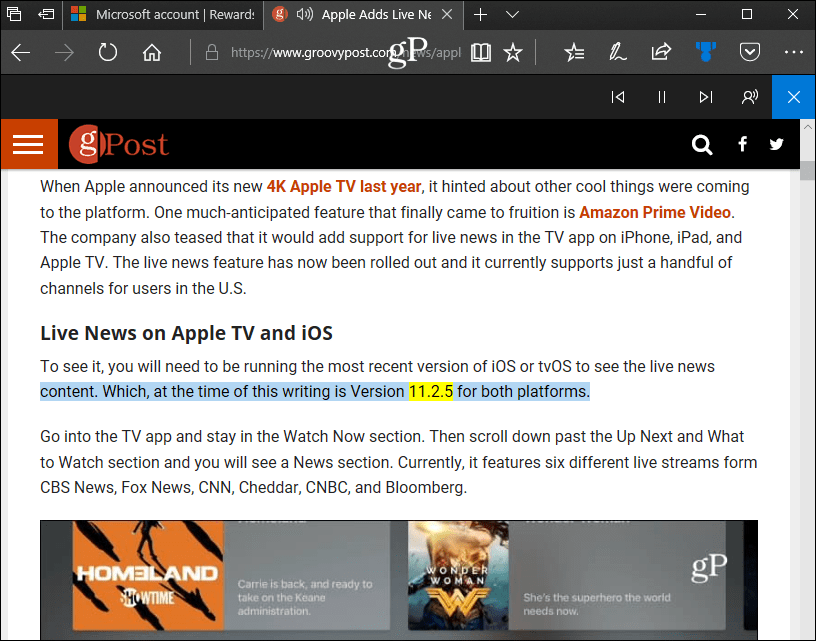Visit groovyPost Twitter page
816x641 pixels.
pos(776,144)
